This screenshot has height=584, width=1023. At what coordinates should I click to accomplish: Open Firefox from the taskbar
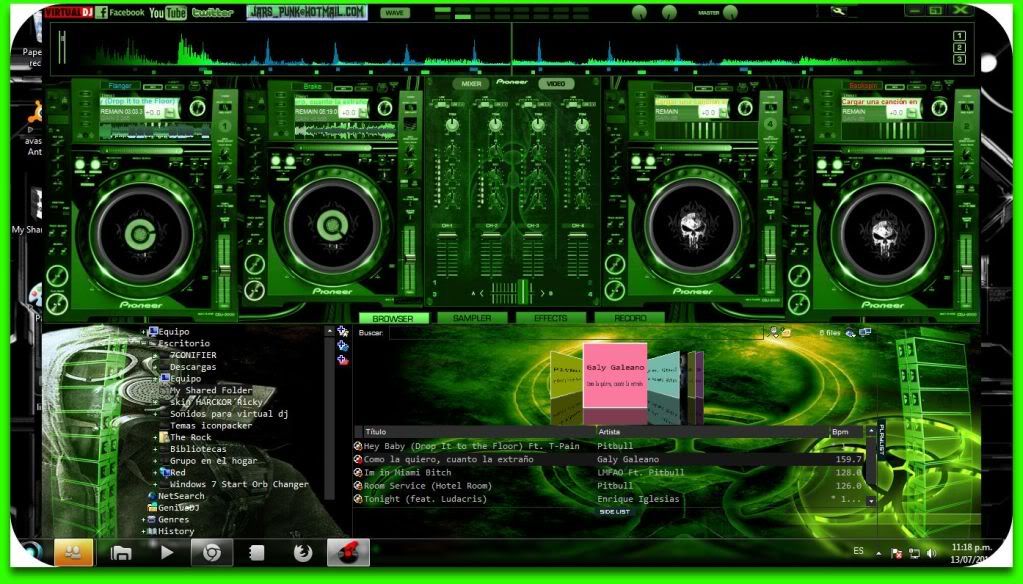pos(301,552)
